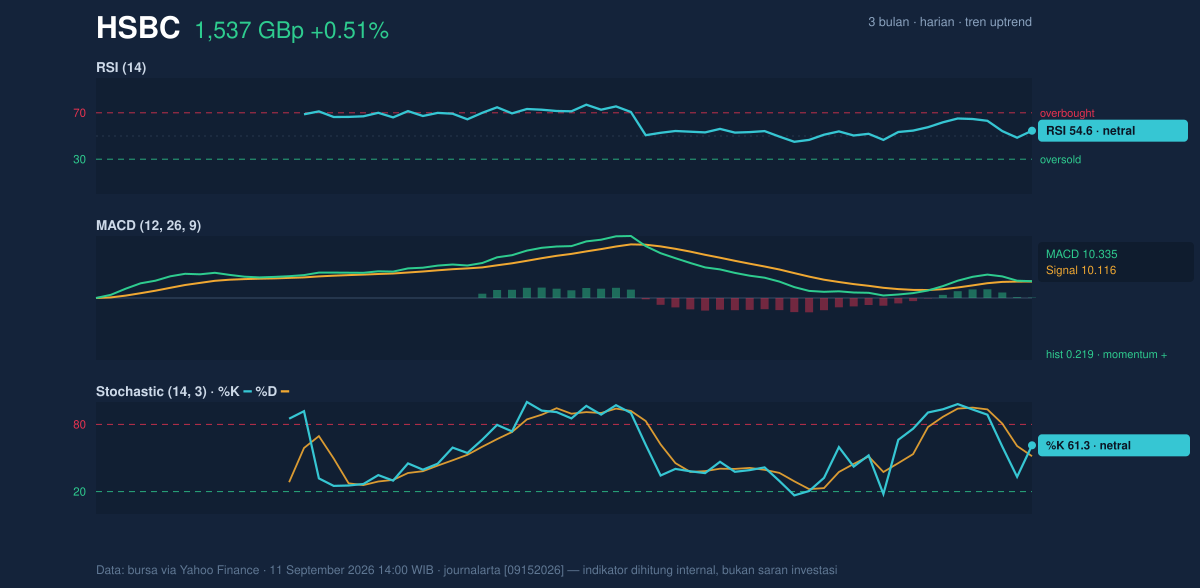Click the 'oversold' label

1060,159
